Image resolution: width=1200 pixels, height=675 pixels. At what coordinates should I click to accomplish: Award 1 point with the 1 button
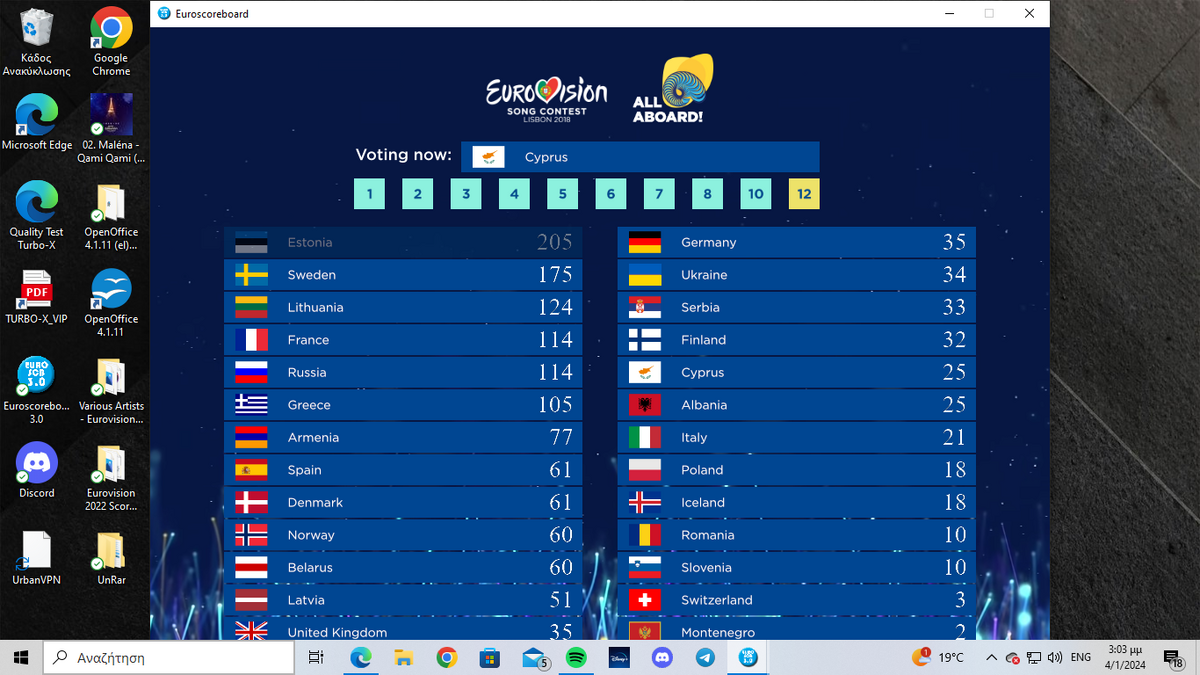(369, 194)
